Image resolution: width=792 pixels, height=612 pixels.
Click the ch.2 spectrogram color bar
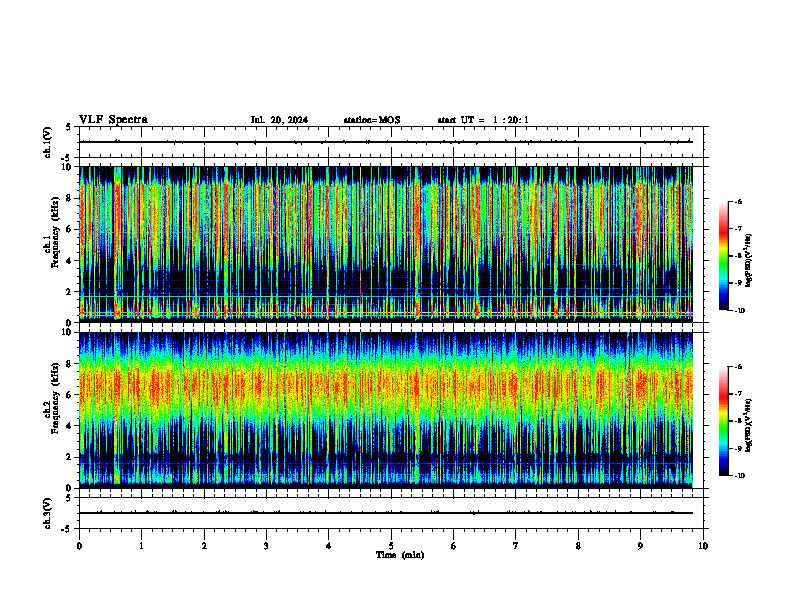tap(723, 421)
